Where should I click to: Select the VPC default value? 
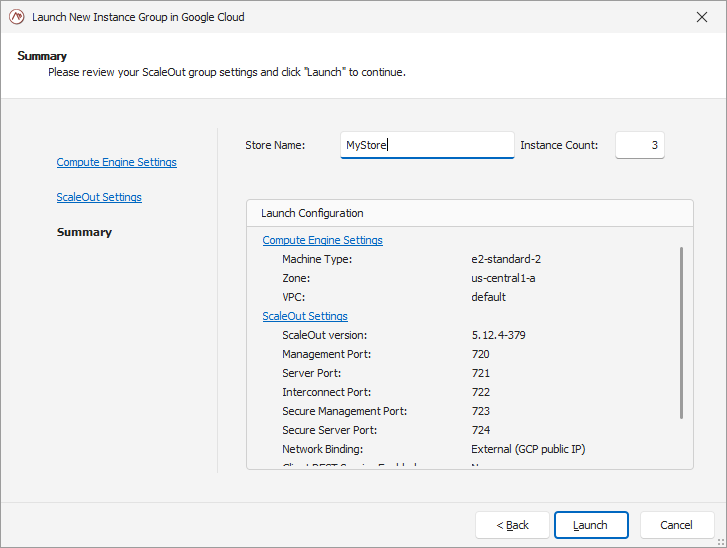click(488, 297)
